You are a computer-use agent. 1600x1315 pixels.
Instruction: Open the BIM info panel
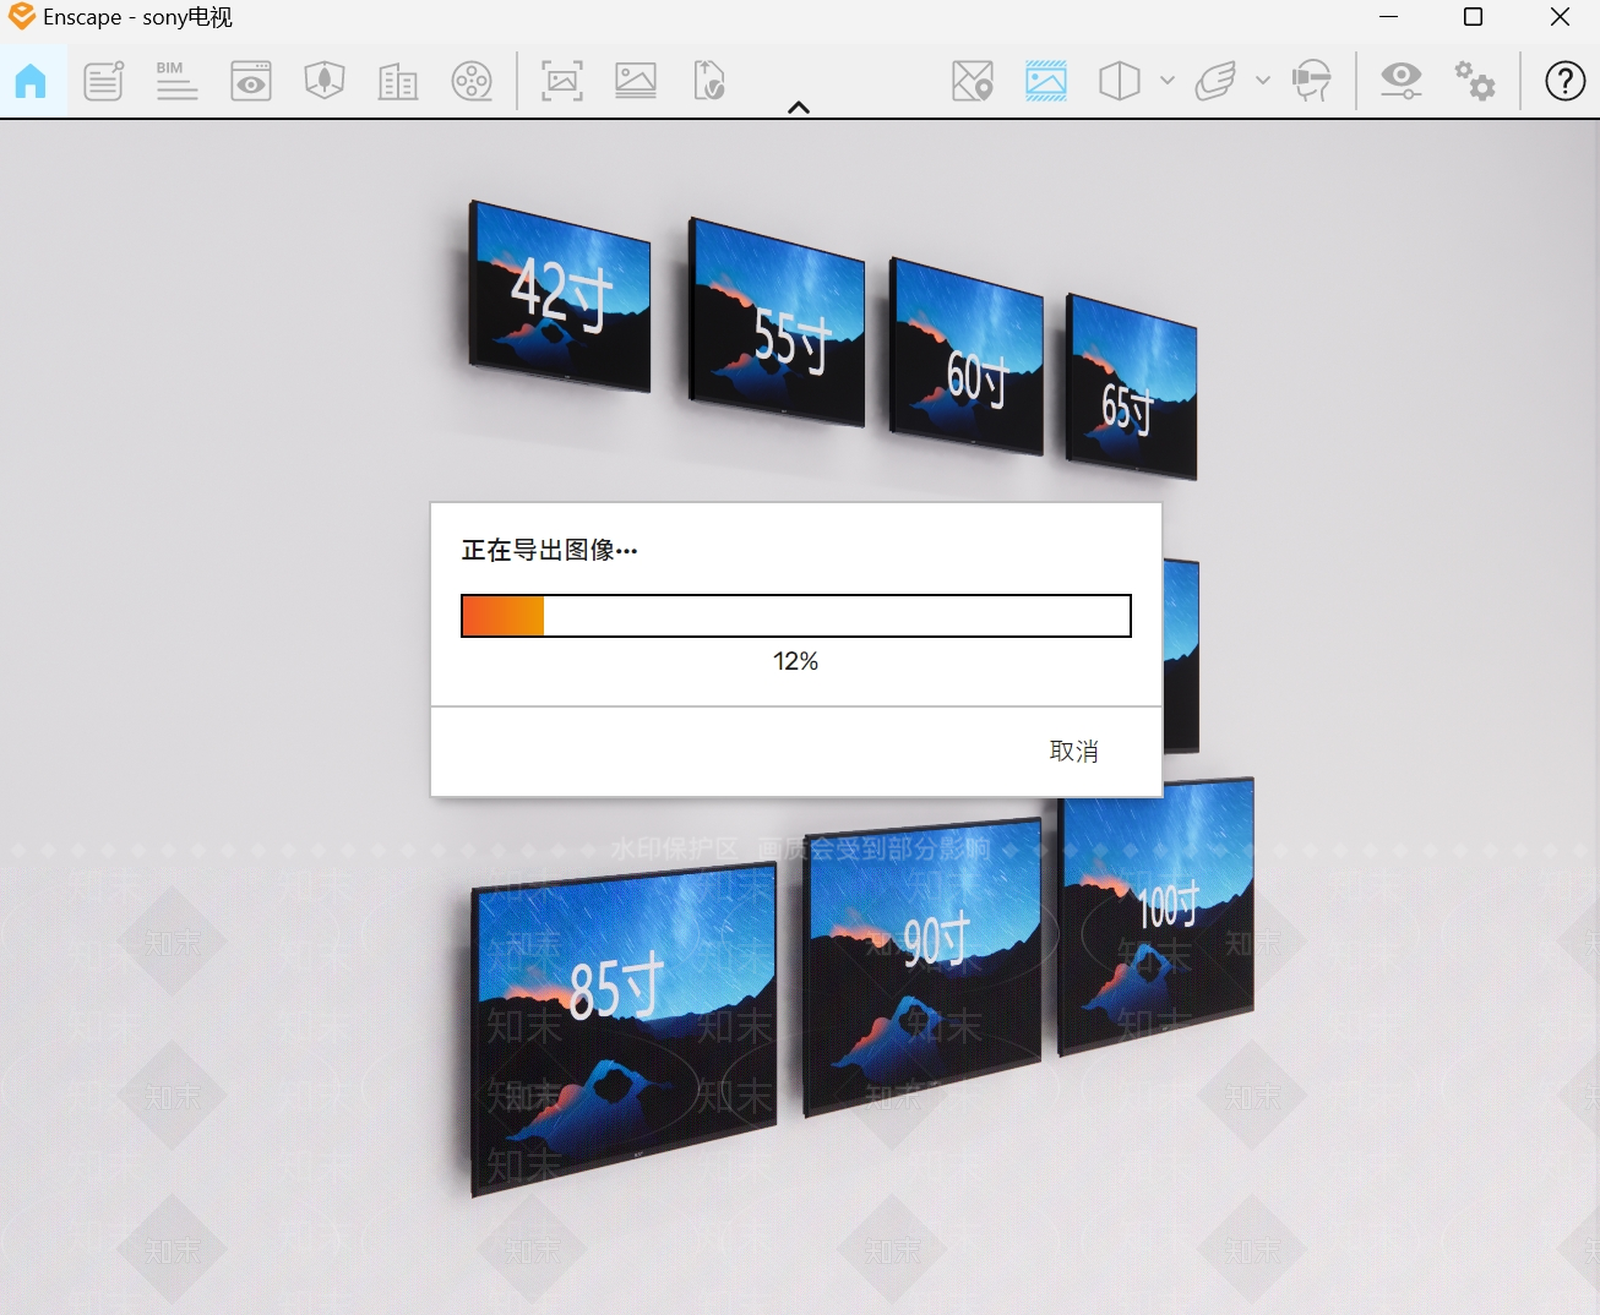pyautogui.click(x=177, y=81)
